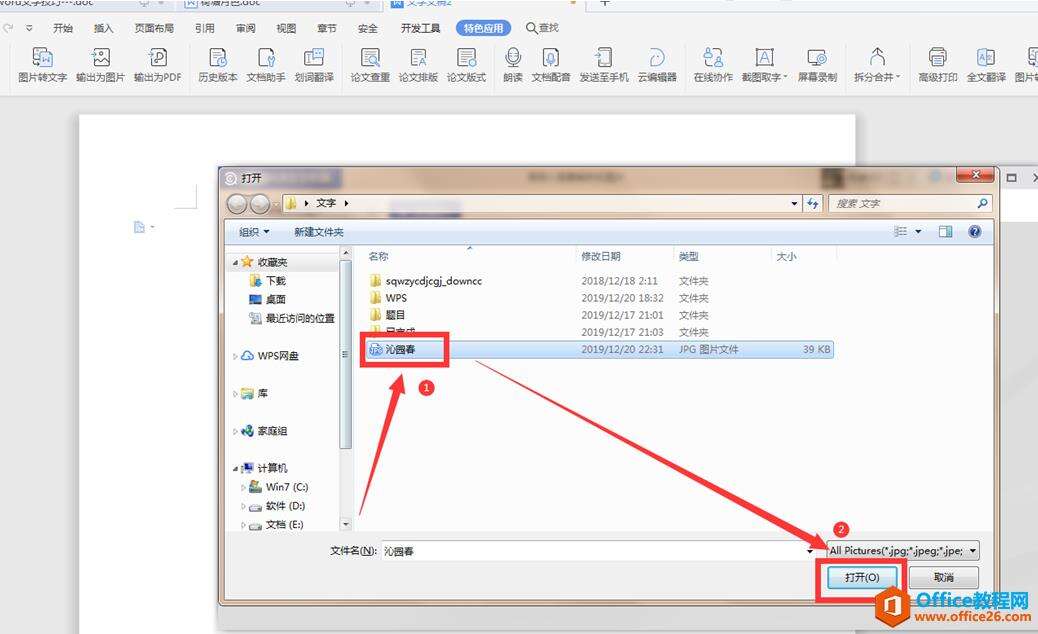Select the Win7 (C:) drive
This screenshot has width=1038, height=634.
pyautogui.click(x=279, y=487)
